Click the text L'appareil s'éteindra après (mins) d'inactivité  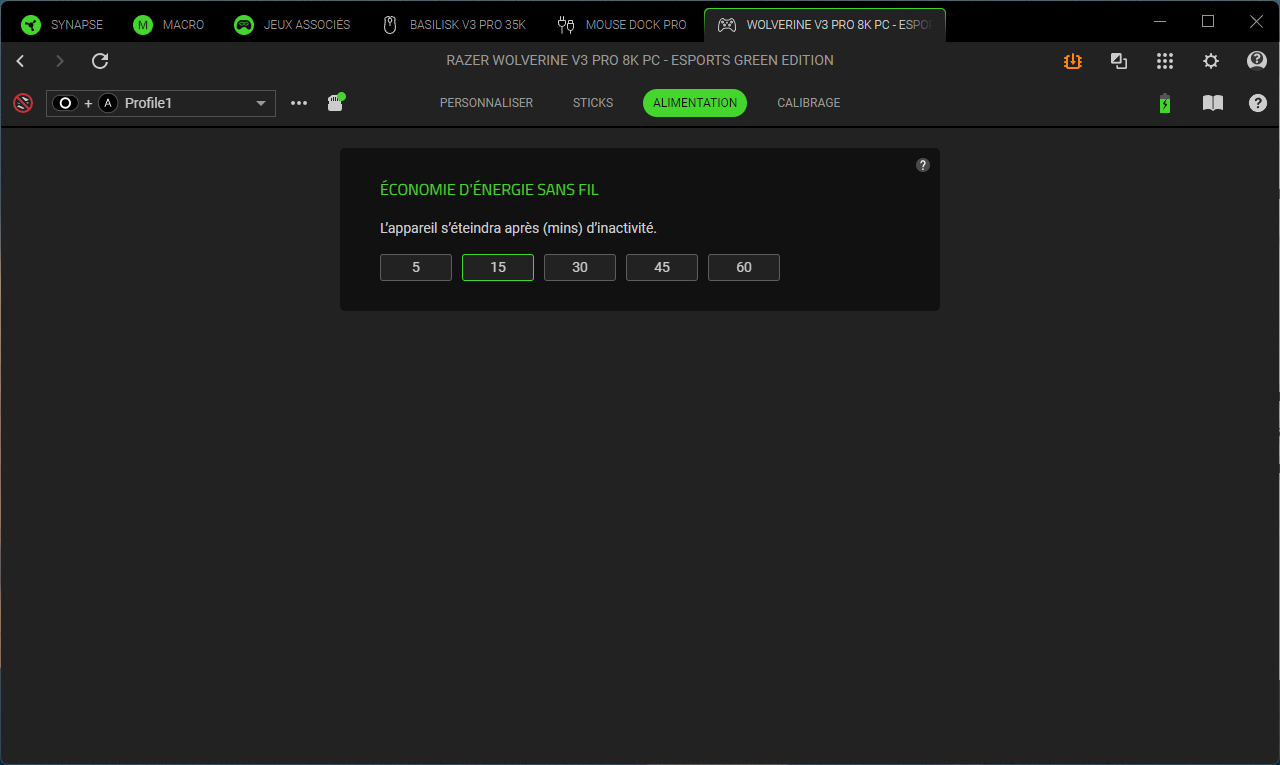(x=518, y=228)
